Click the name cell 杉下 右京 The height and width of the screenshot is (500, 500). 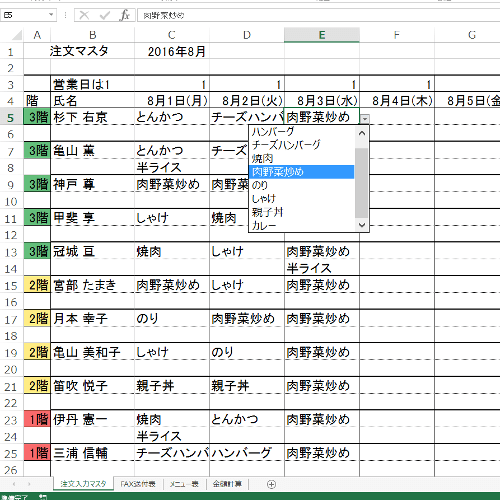93,117
